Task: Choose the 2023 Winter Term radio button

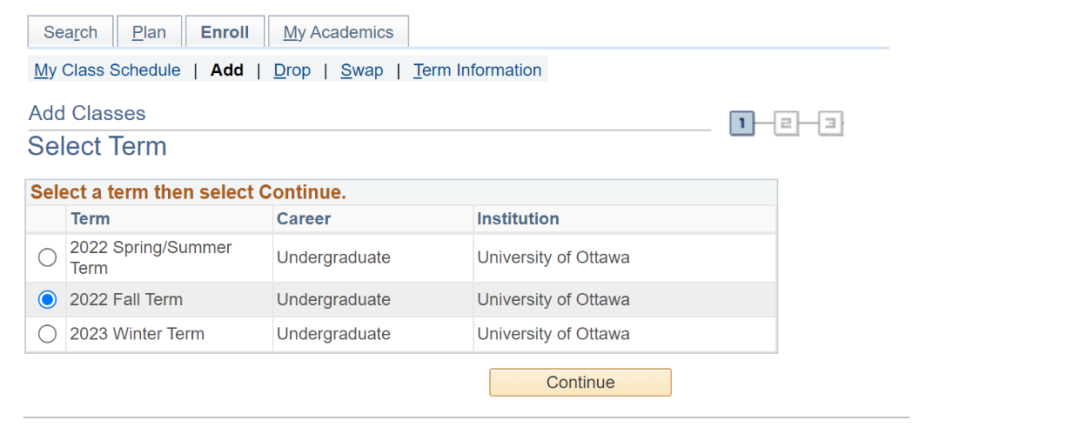Action: click(47, 335)
